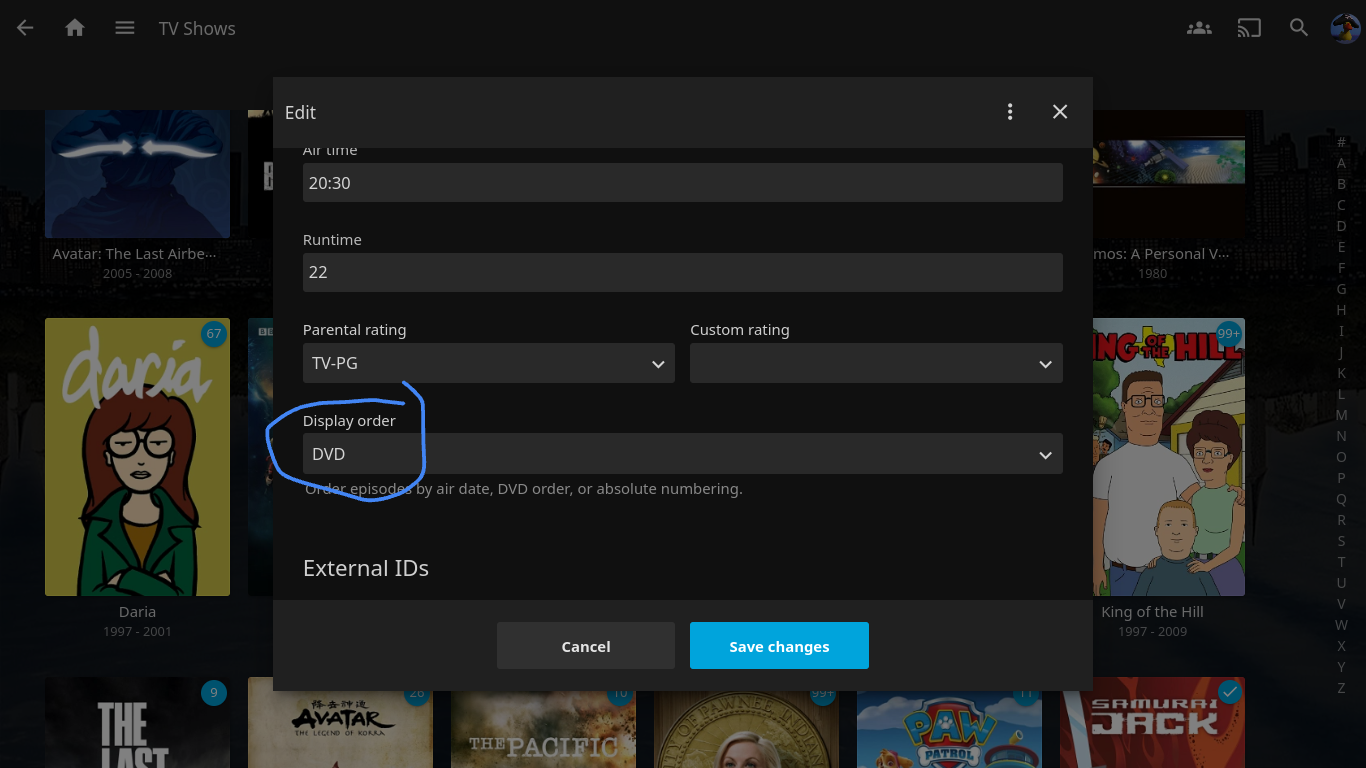Open the SyncPlay group icon
The image size is (1366, 768).
pyautogui.click(x=1199, y=28)
